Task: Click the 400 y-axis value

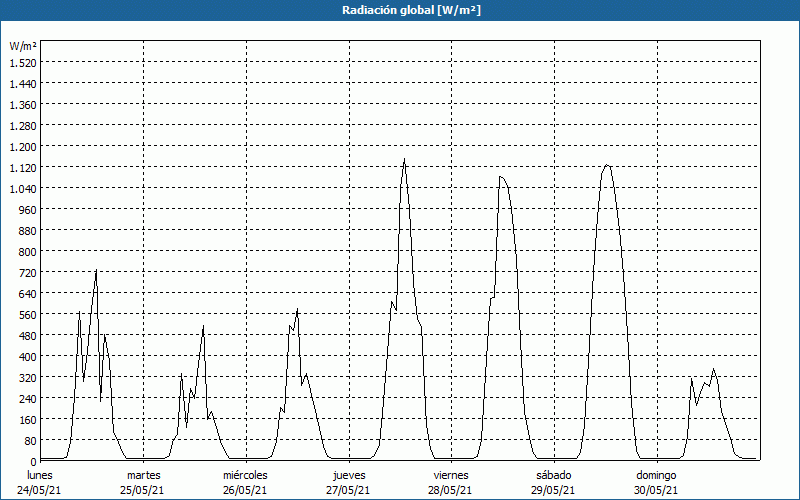Action: tap(28, 356)
